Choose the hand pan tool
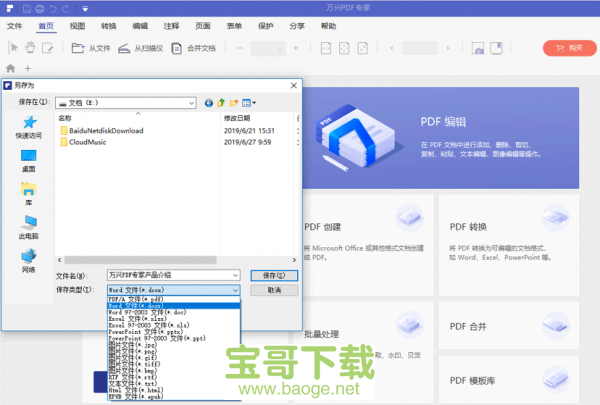600x405 pixels. (30, 47)
